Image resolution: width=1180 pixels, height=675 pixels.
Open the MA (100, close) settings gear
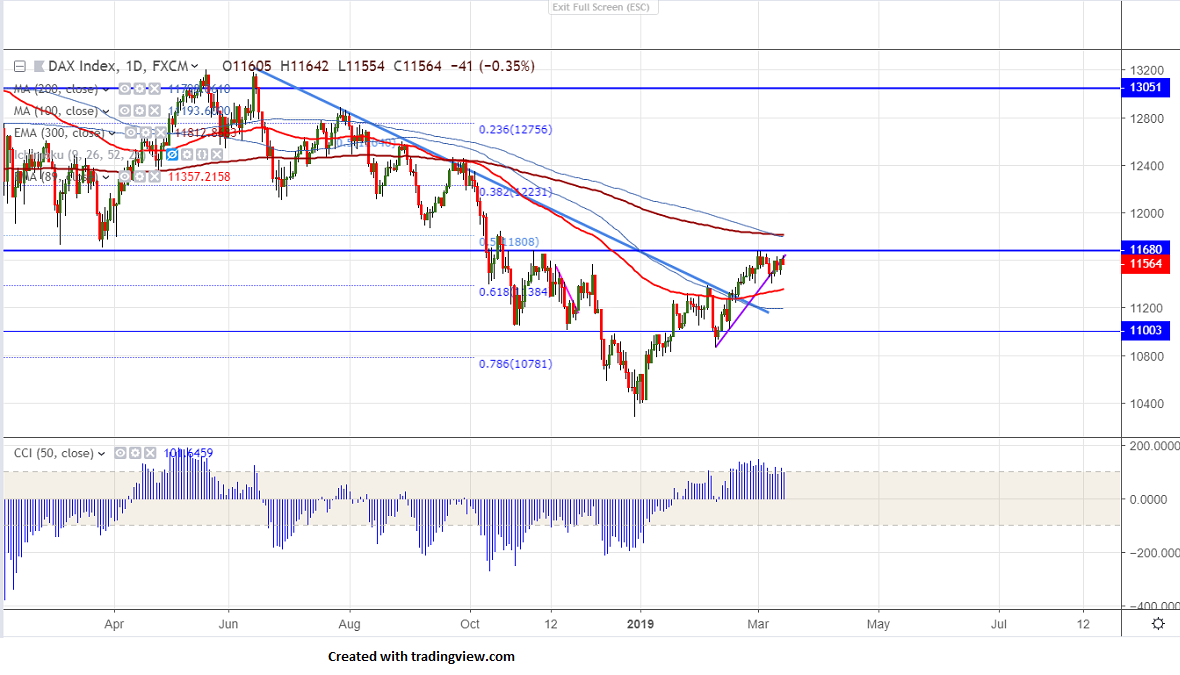pyautogui.click(x=139, y=111)
